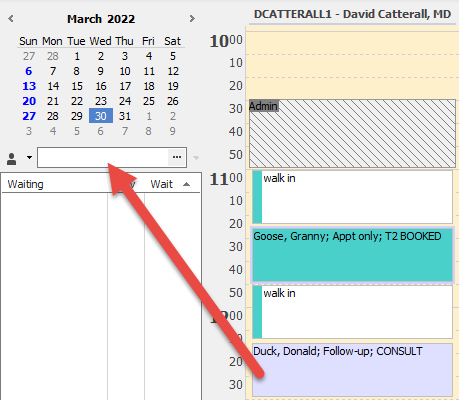Screen dimensions: 459x400
Task: Select the 11:50 walk in slot
Action: [x=352, y=312]
